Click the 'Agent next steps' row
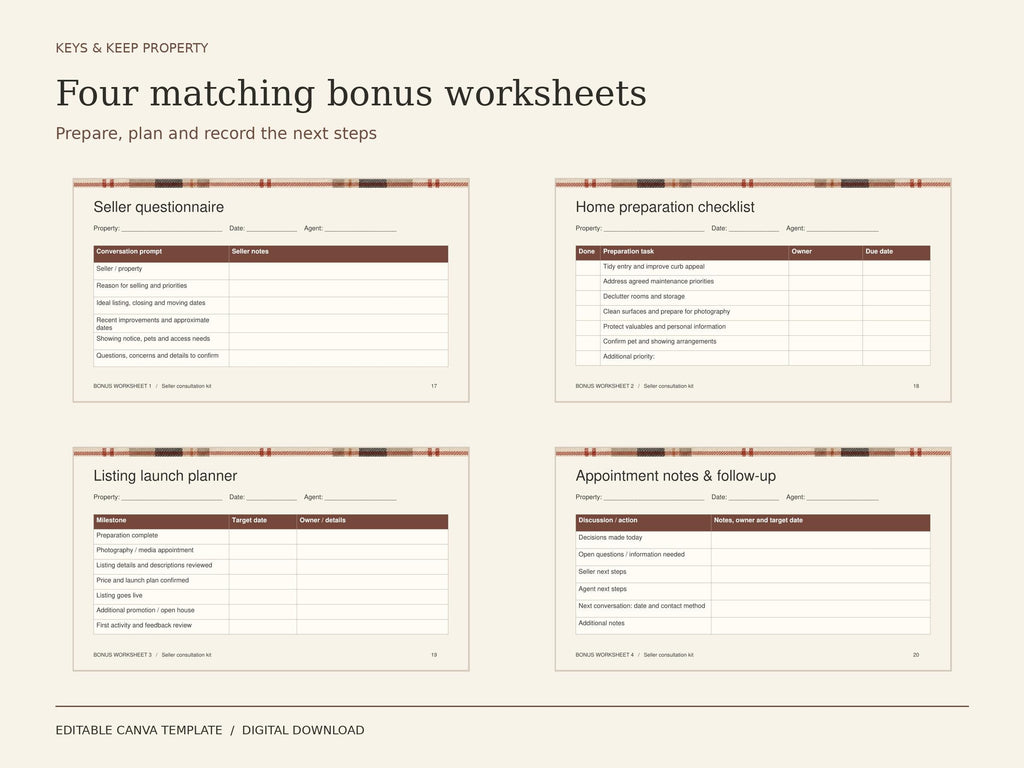The height and width of the screenshot is (768, 1024). (753, 591)
